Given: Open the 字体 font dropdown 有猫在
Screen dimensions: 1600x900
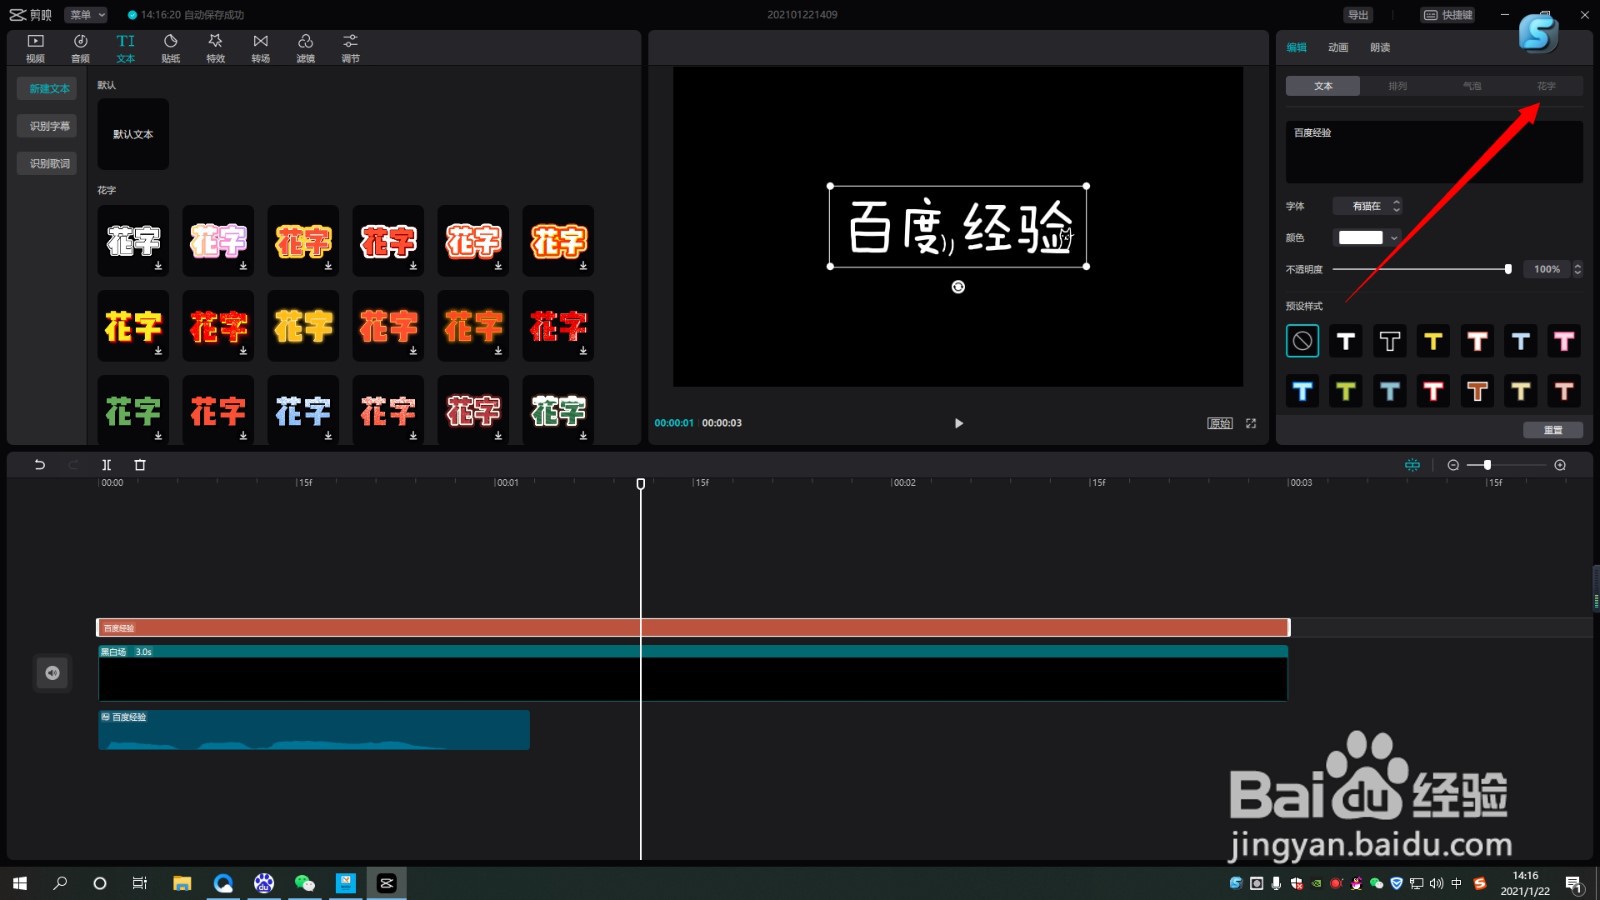Looking at the screenshot, I should click(x=1368, y=206).
